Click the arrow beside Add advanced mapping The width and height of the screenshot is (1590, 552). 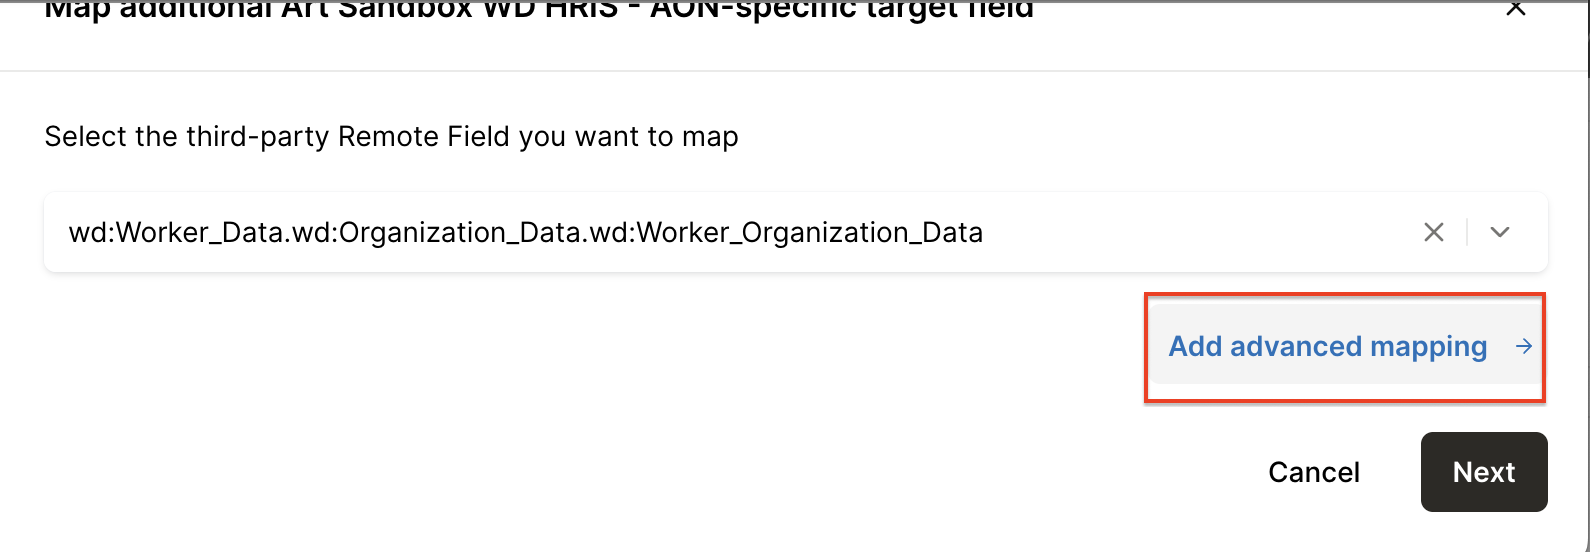click(x=1523, y=347)
